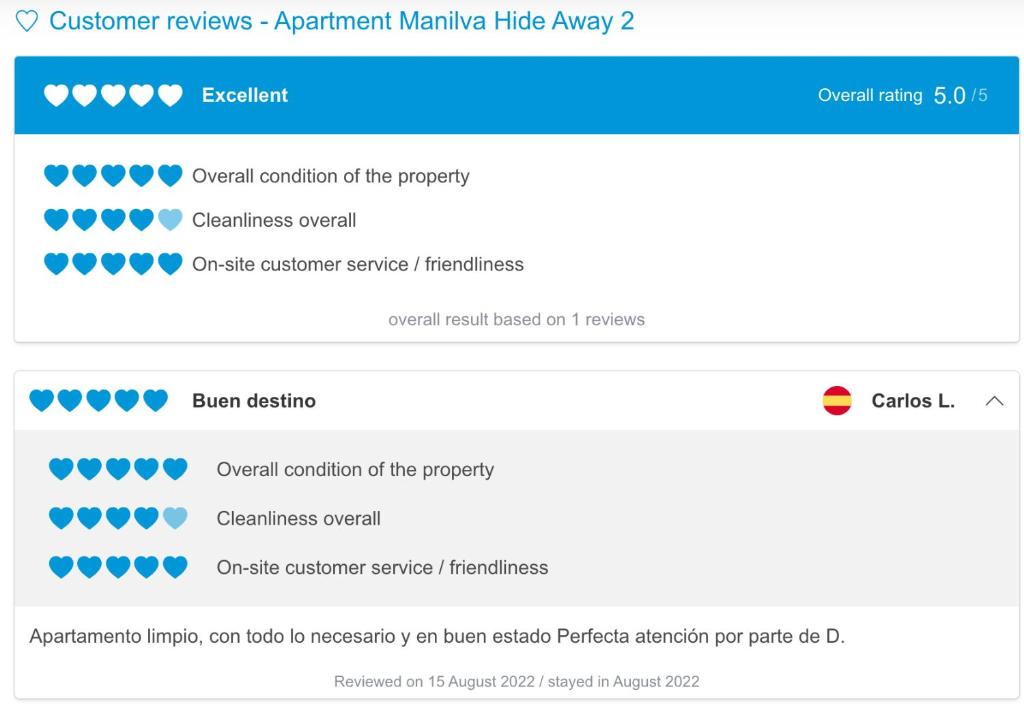Click the Spain flag icon next to Carlos L.

point(837,401)
